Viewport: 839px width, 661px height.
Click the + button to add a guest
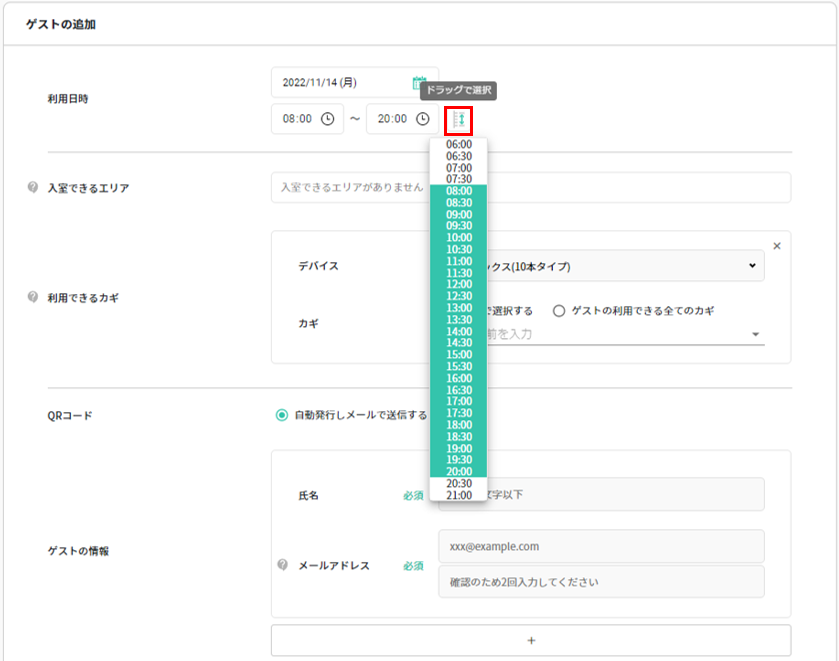[530, 640]
